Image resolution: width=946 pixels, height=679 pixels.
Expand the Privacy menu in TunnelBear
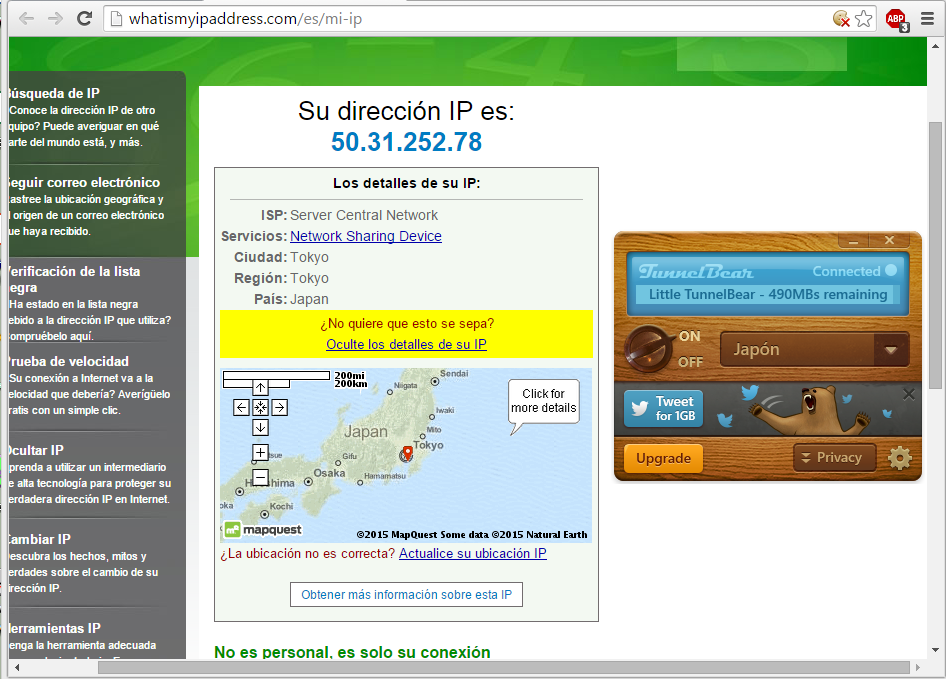click(834, 457)
